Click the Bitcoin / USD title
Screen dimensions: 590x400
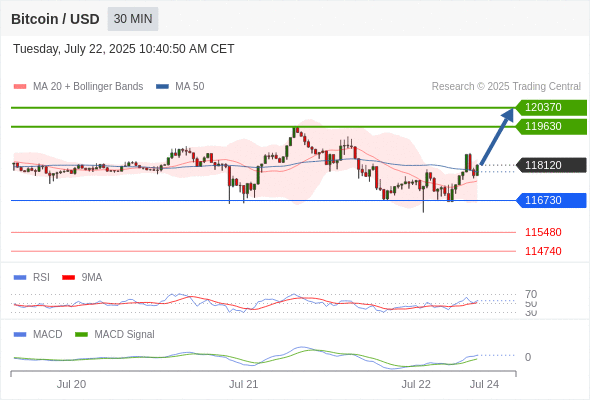pyautogui.click(x=55, y=19)
